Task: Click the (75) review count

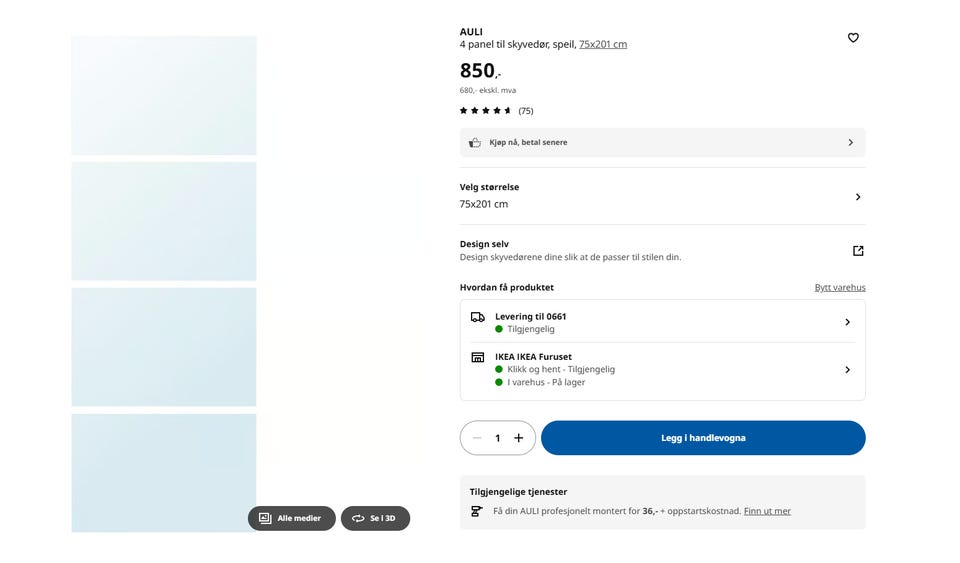Action: [526, 111]
